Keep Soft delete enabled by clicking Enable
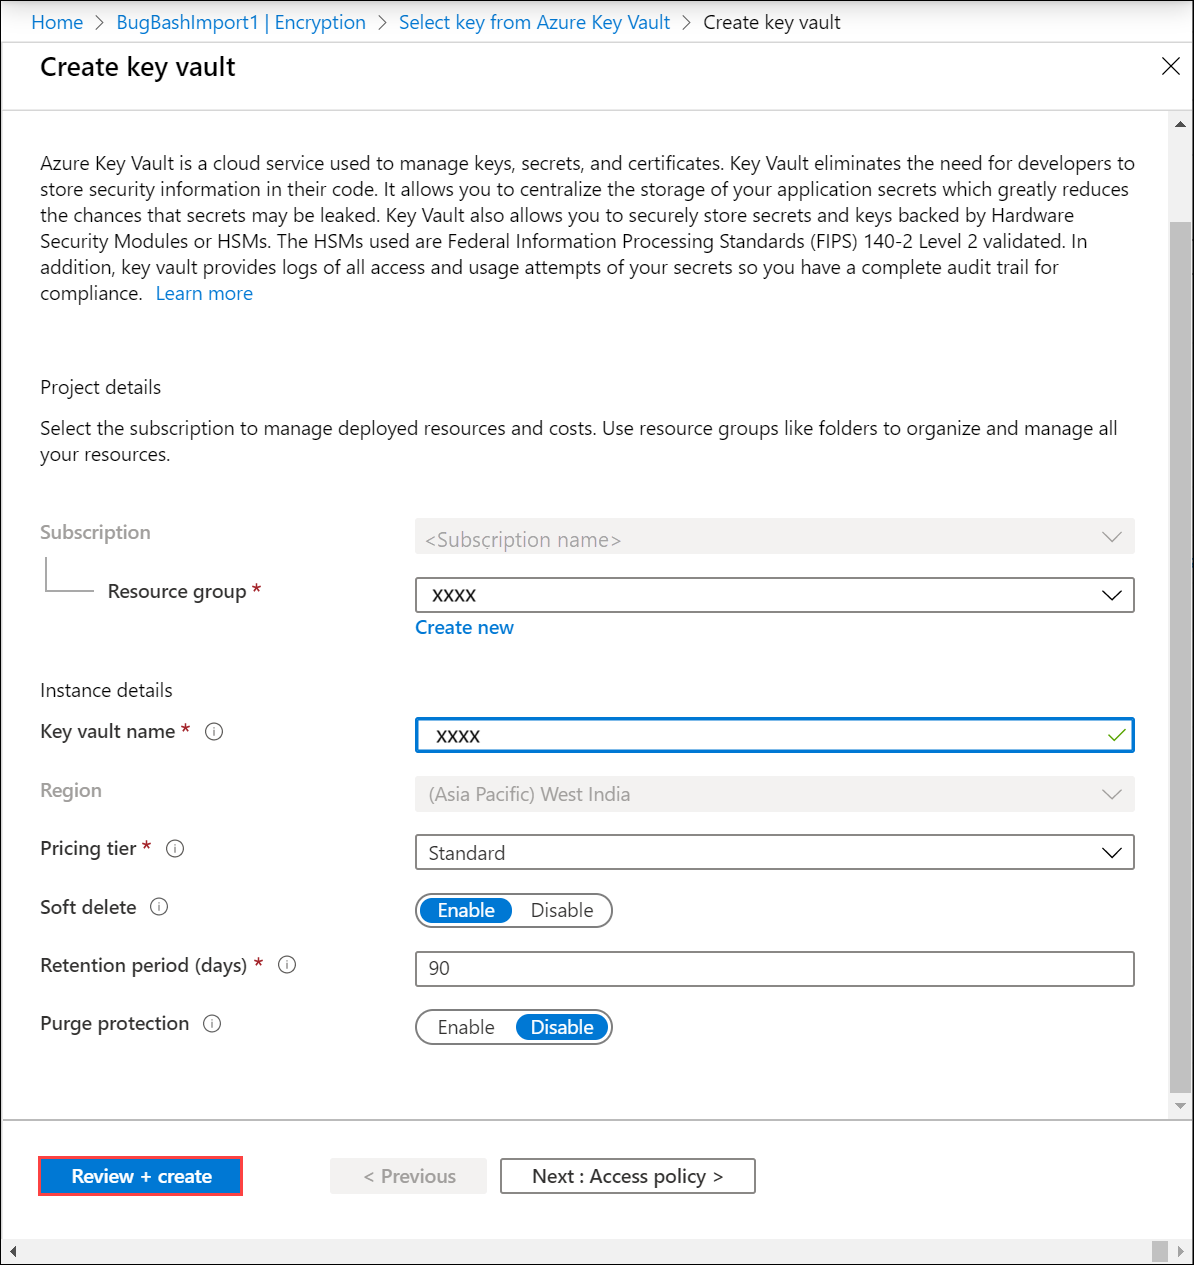 (x=466, y=910)
